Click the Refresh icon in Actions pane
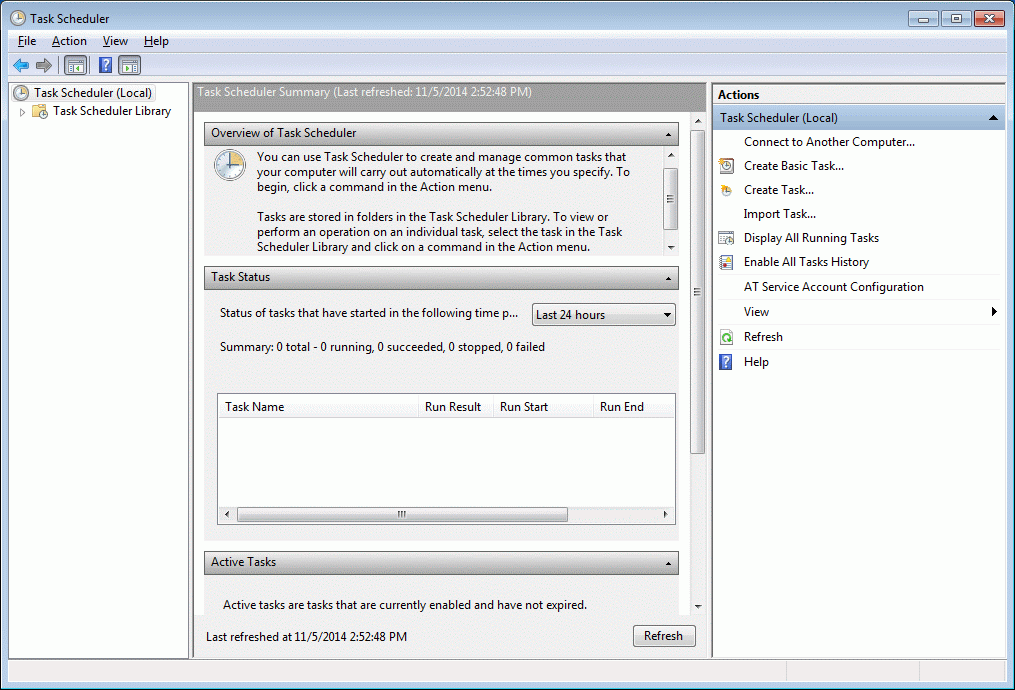Image resolution: width=1015 pixels, height=690 pixels. [729, 336]
